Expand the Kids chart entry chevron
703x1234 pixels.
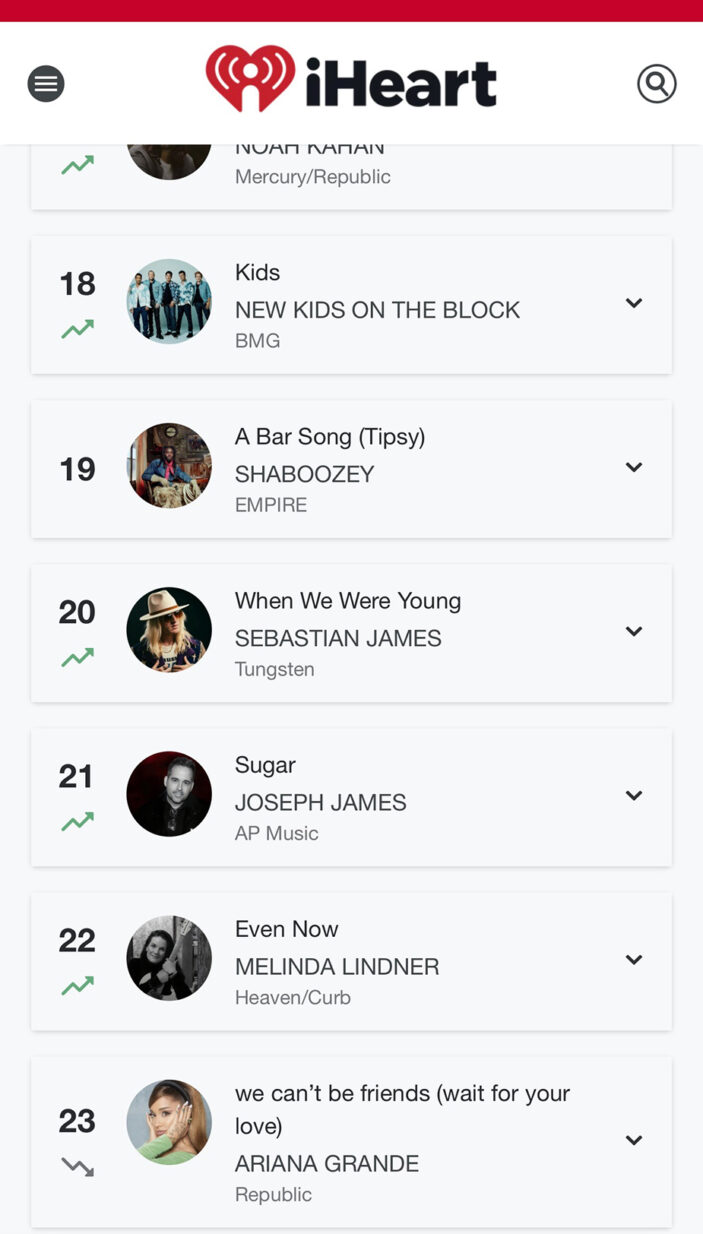[x=633, y=303]
